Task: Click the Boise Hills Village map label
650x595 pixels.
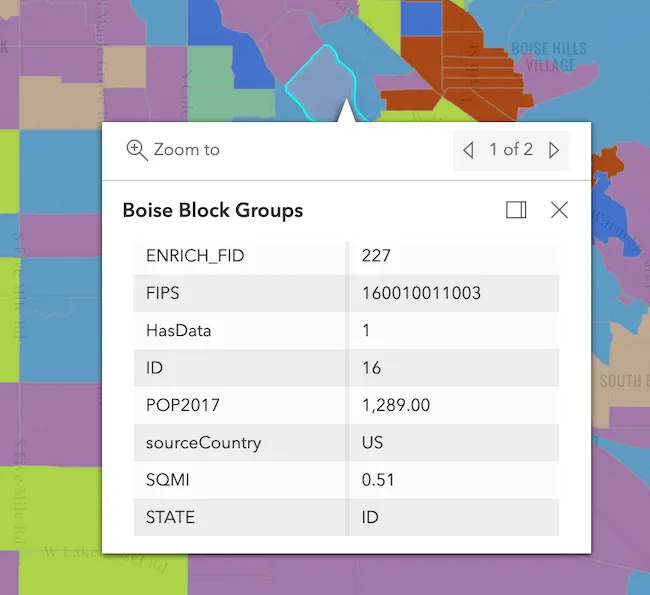Action: [x=543, y=56]
